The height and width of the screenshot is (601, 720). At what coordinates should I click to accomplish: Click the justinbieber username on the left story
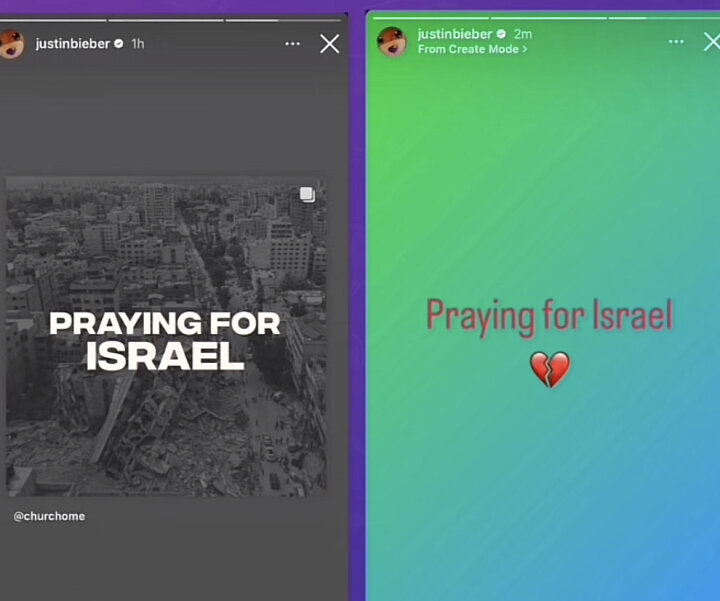pos(73,44)
